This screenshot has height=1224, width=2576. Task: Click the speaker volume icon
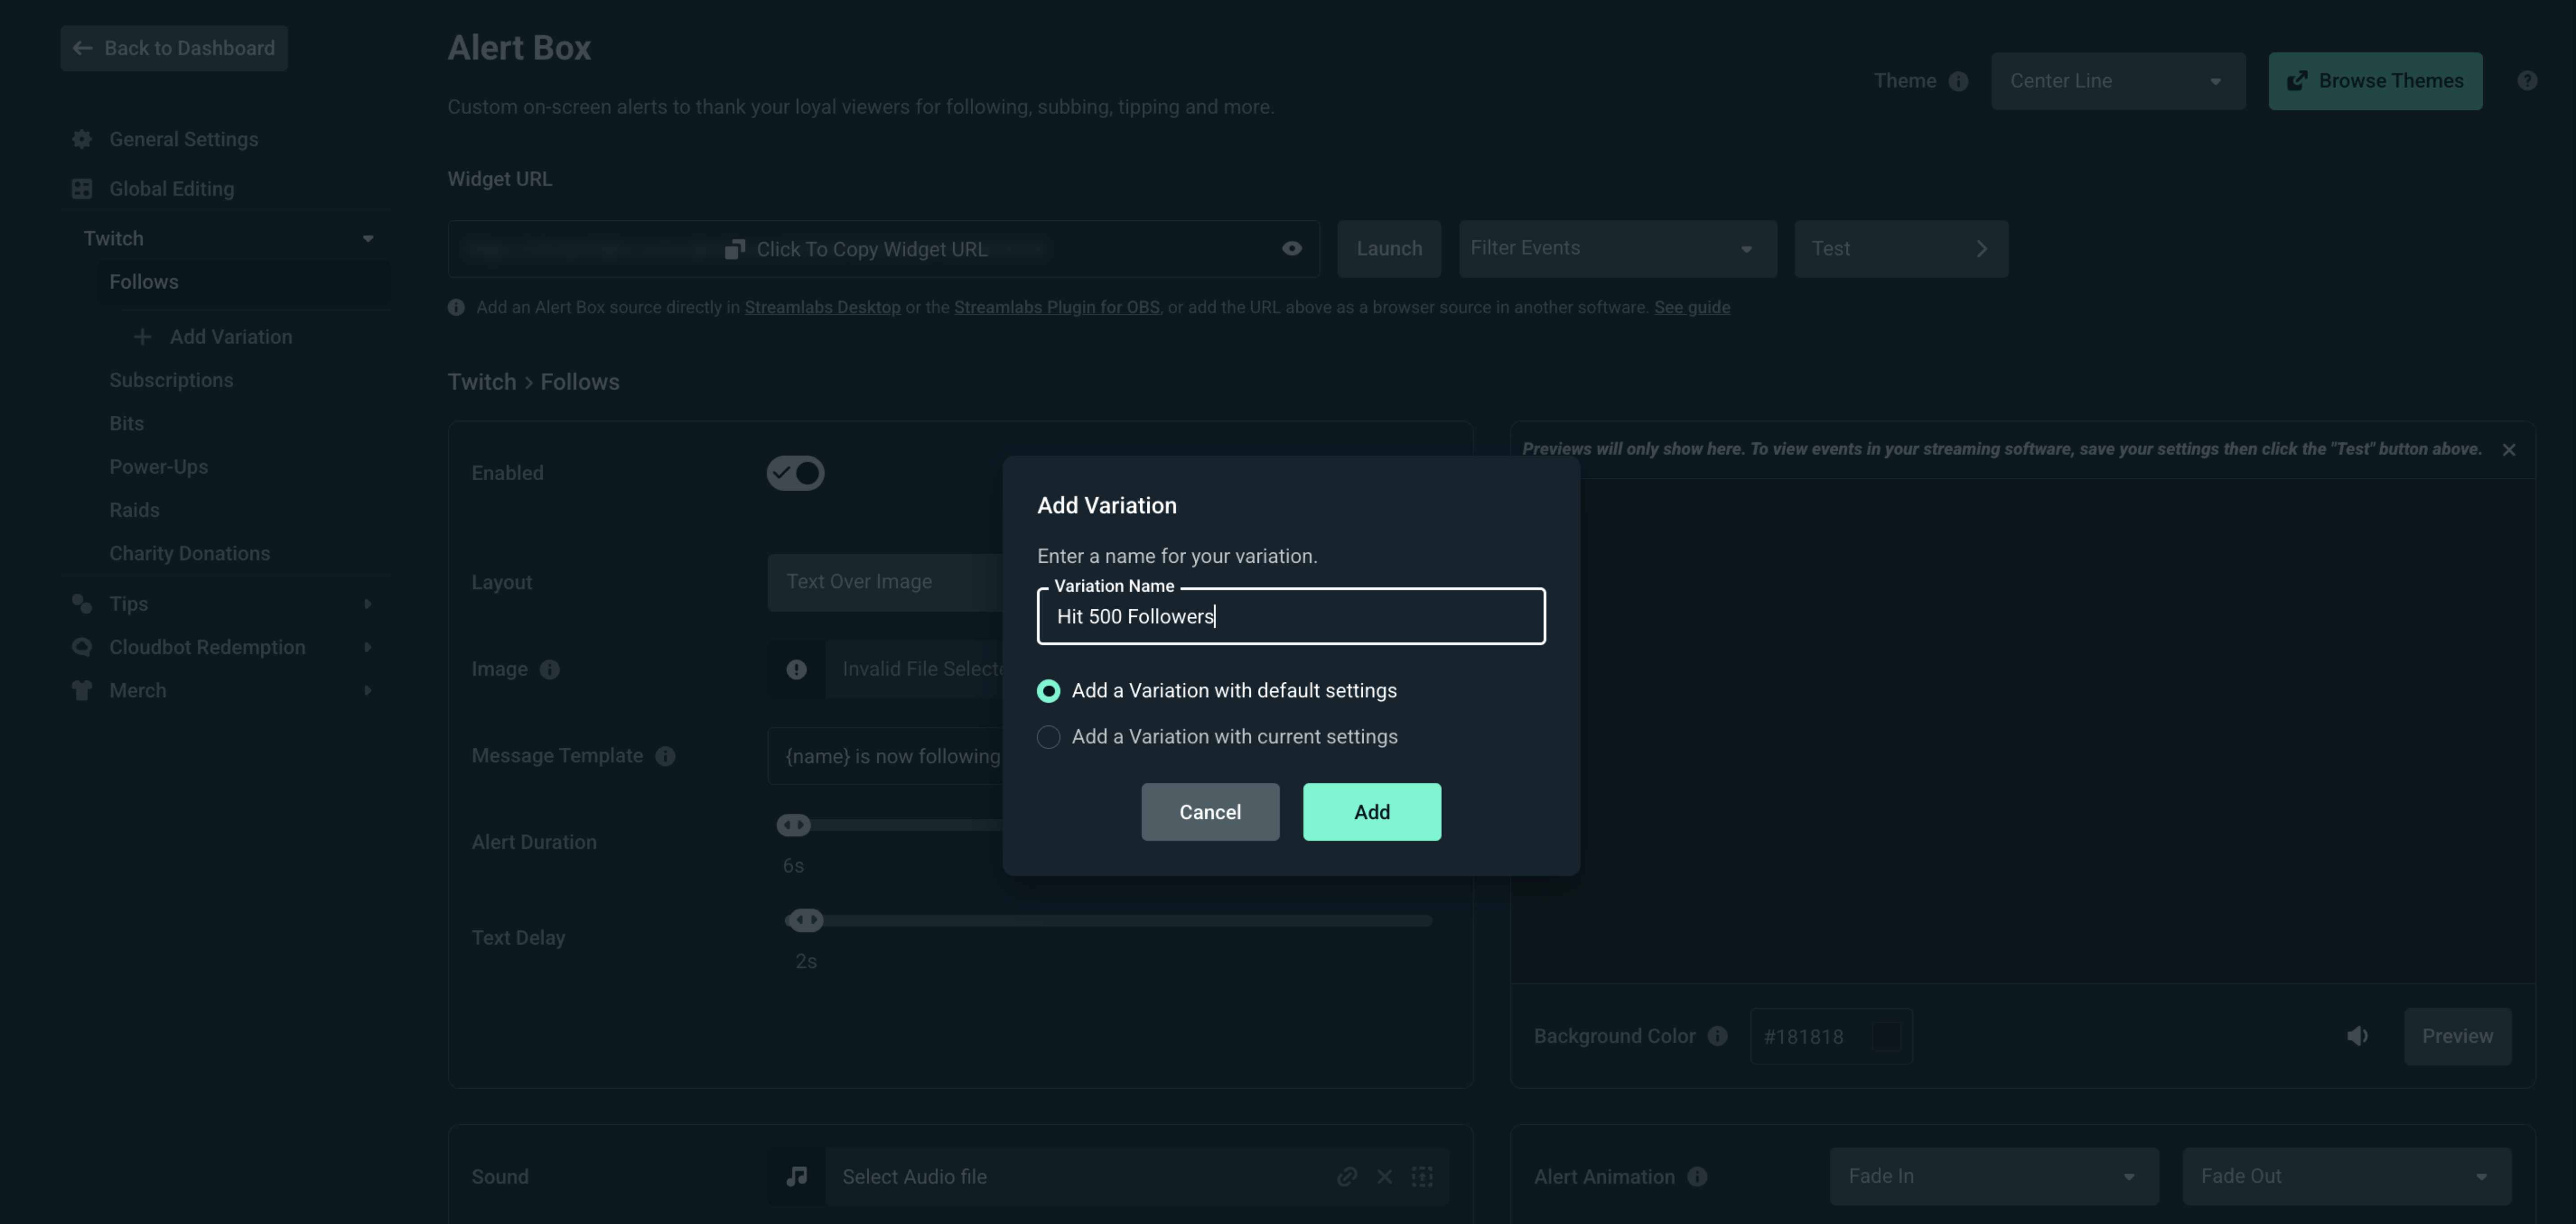click(2357, 1036)
